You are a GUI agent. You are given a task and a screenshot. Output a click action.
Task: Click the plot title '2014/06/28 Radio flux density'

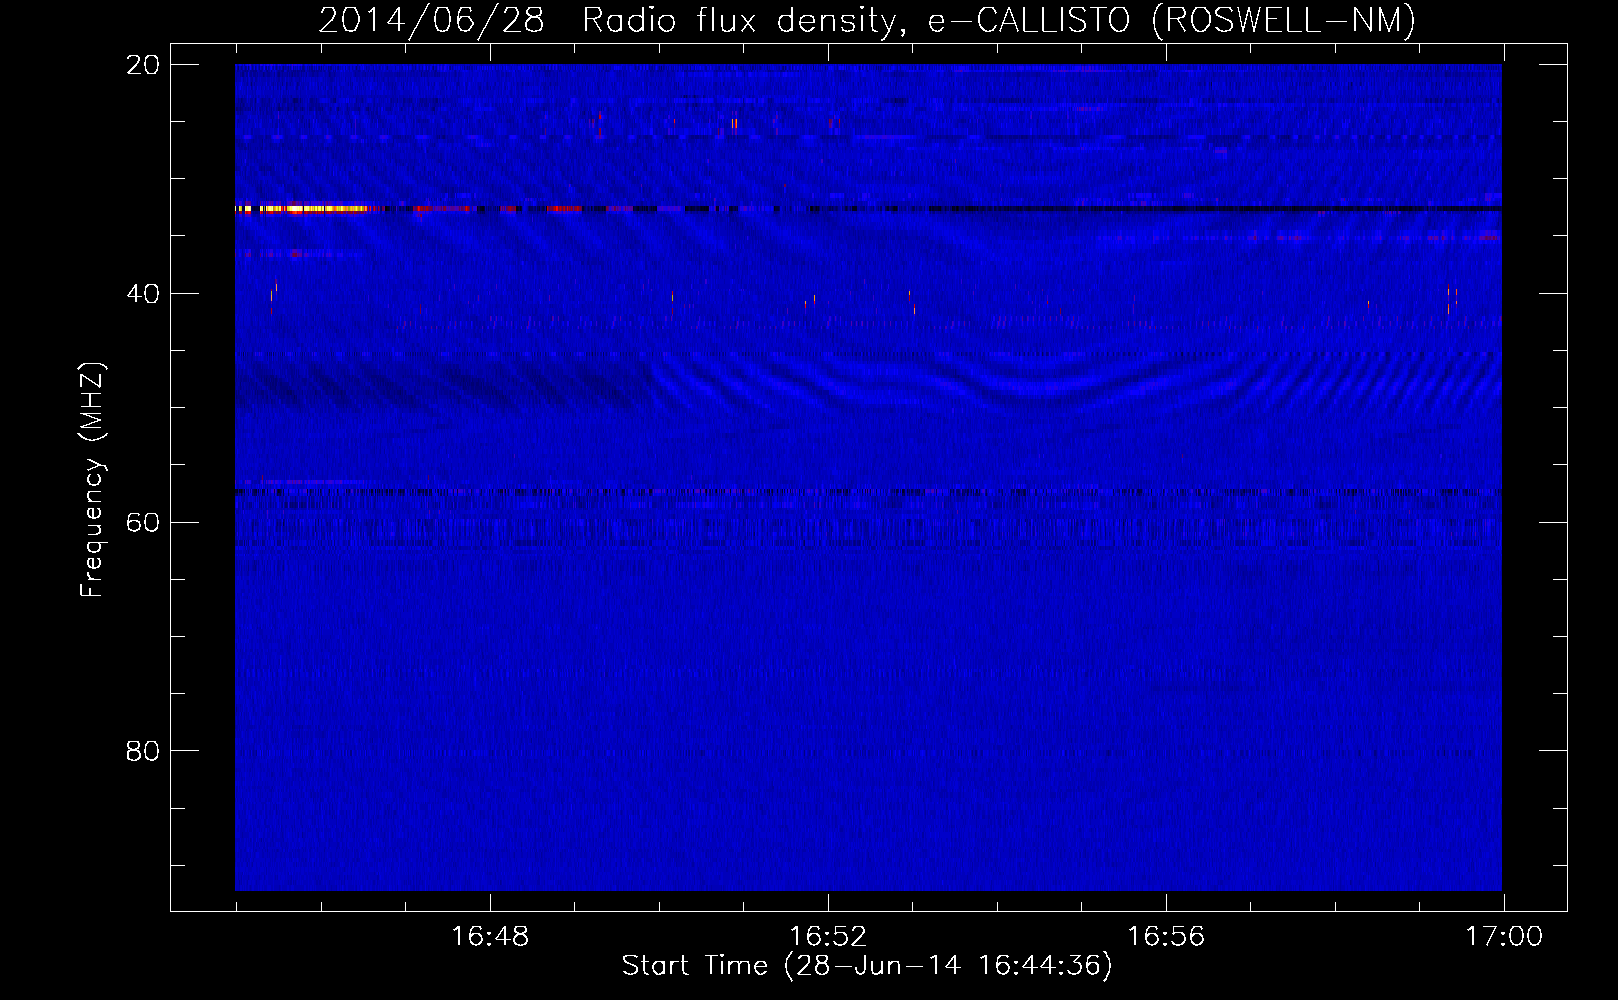point(608,21)
